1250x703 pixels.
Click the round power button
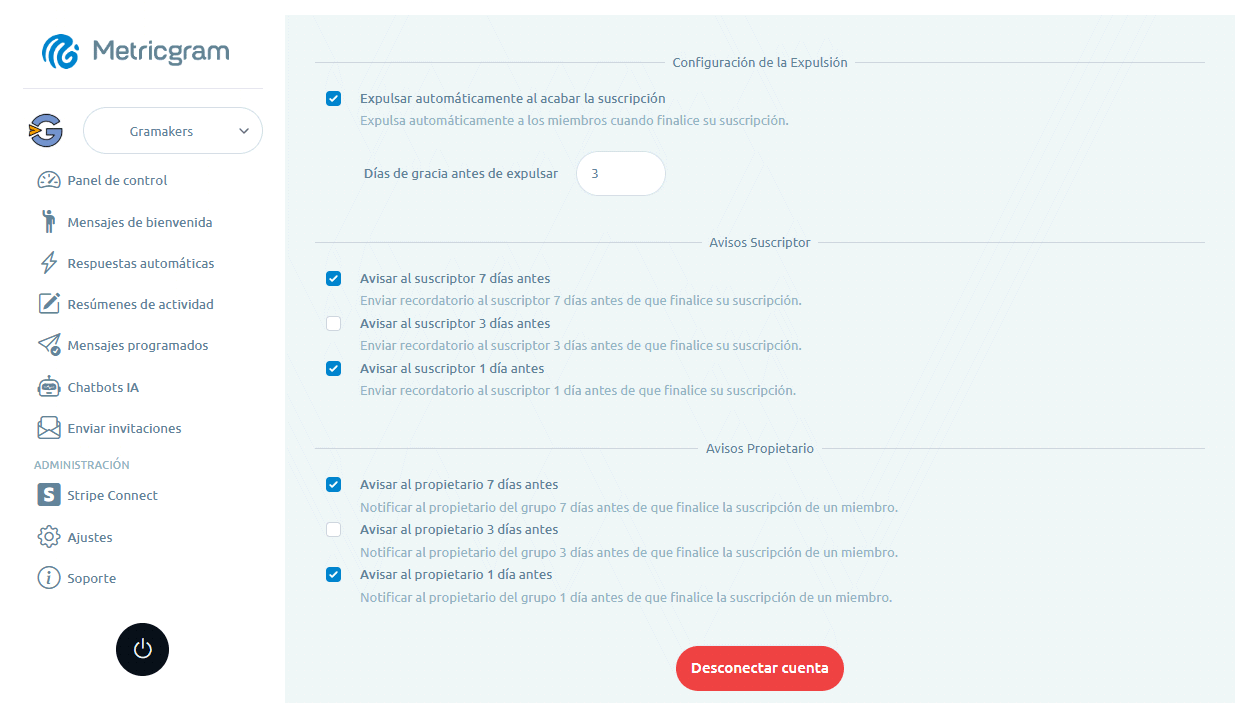[143, 649]
